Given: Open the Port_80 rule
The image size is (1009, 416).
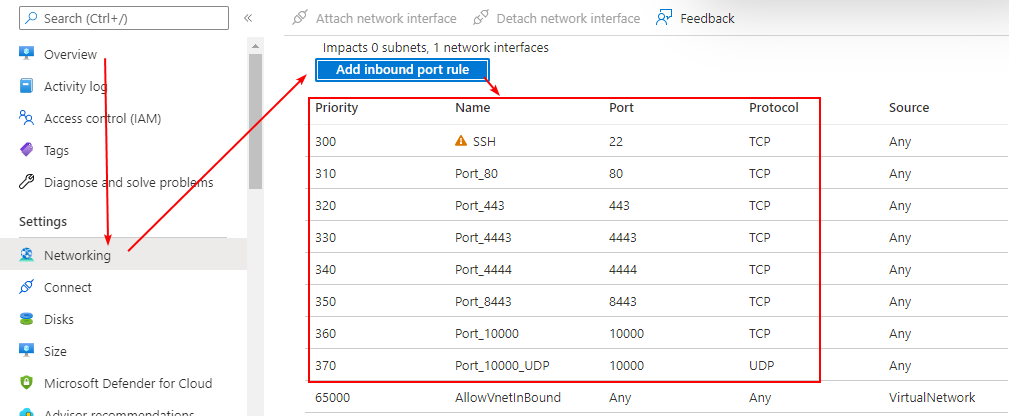Looking at the screenshot, I should tap(476, 174).
